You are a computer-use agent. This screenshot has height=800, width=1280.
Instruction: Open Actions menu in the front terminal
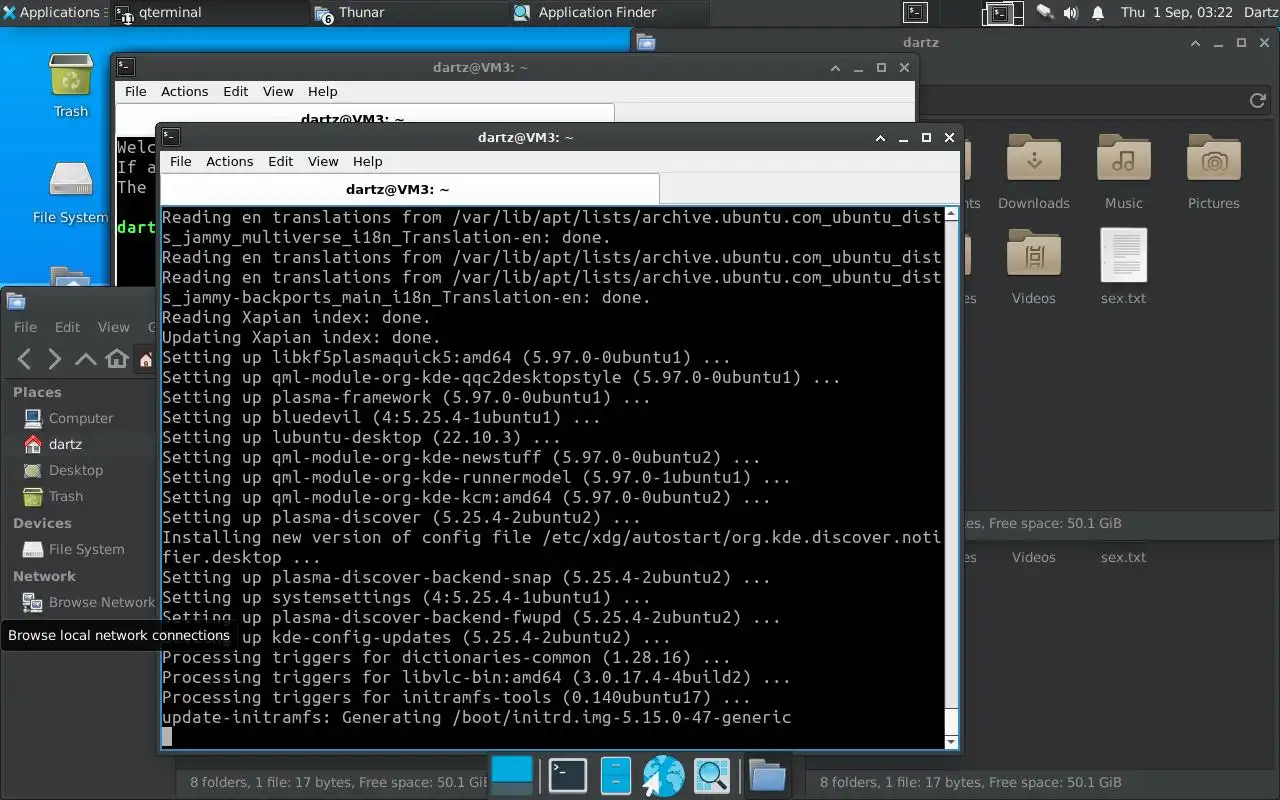(x=229, y=161)
